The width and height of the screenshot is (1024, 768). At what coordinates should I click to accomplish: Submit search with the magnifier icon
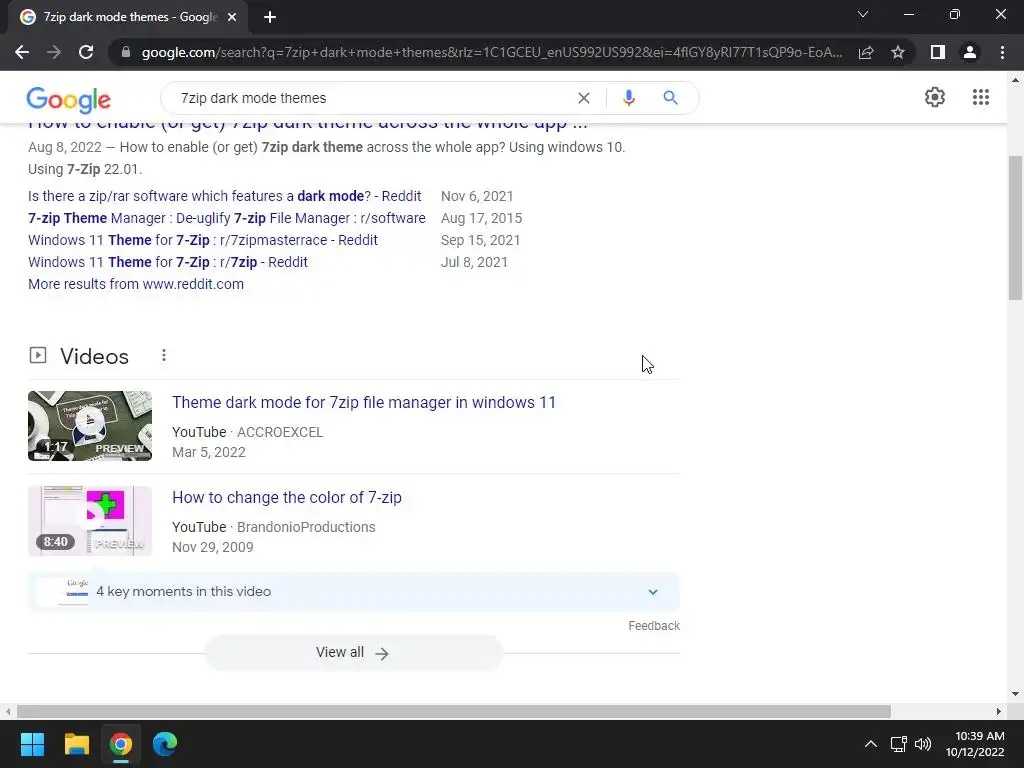(x=670, y=98)
